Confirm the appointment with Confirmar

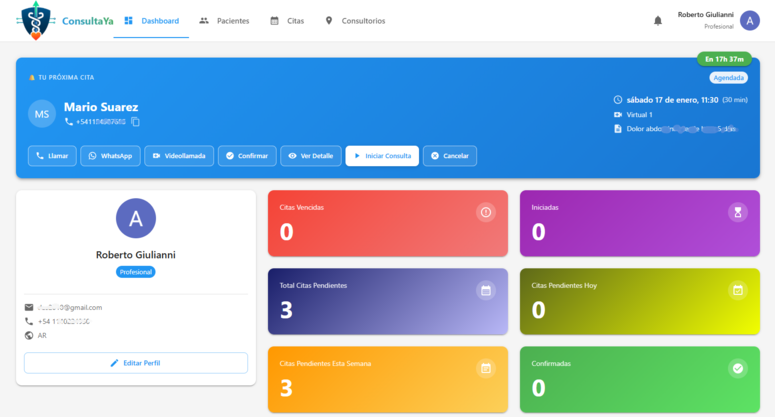pyautogui.click(x=247, y=156)
